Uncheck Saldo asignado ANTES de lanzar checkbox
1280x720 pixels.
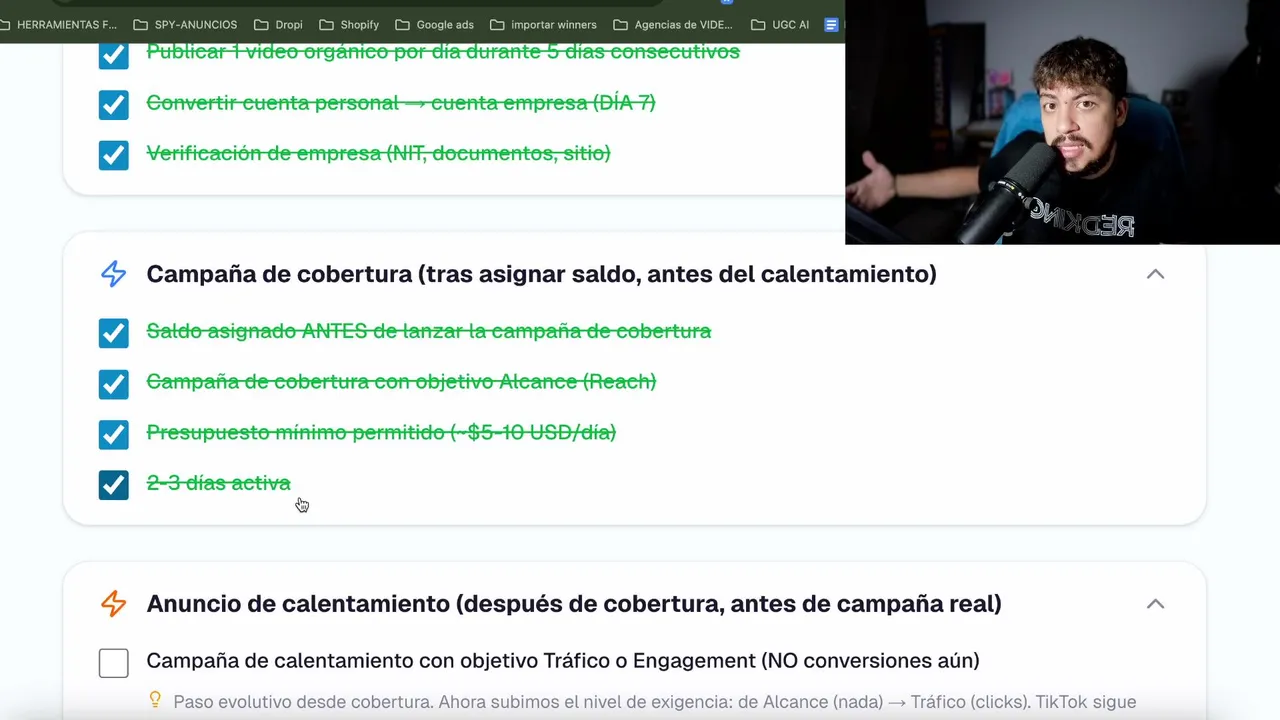(x=114, y=333)
